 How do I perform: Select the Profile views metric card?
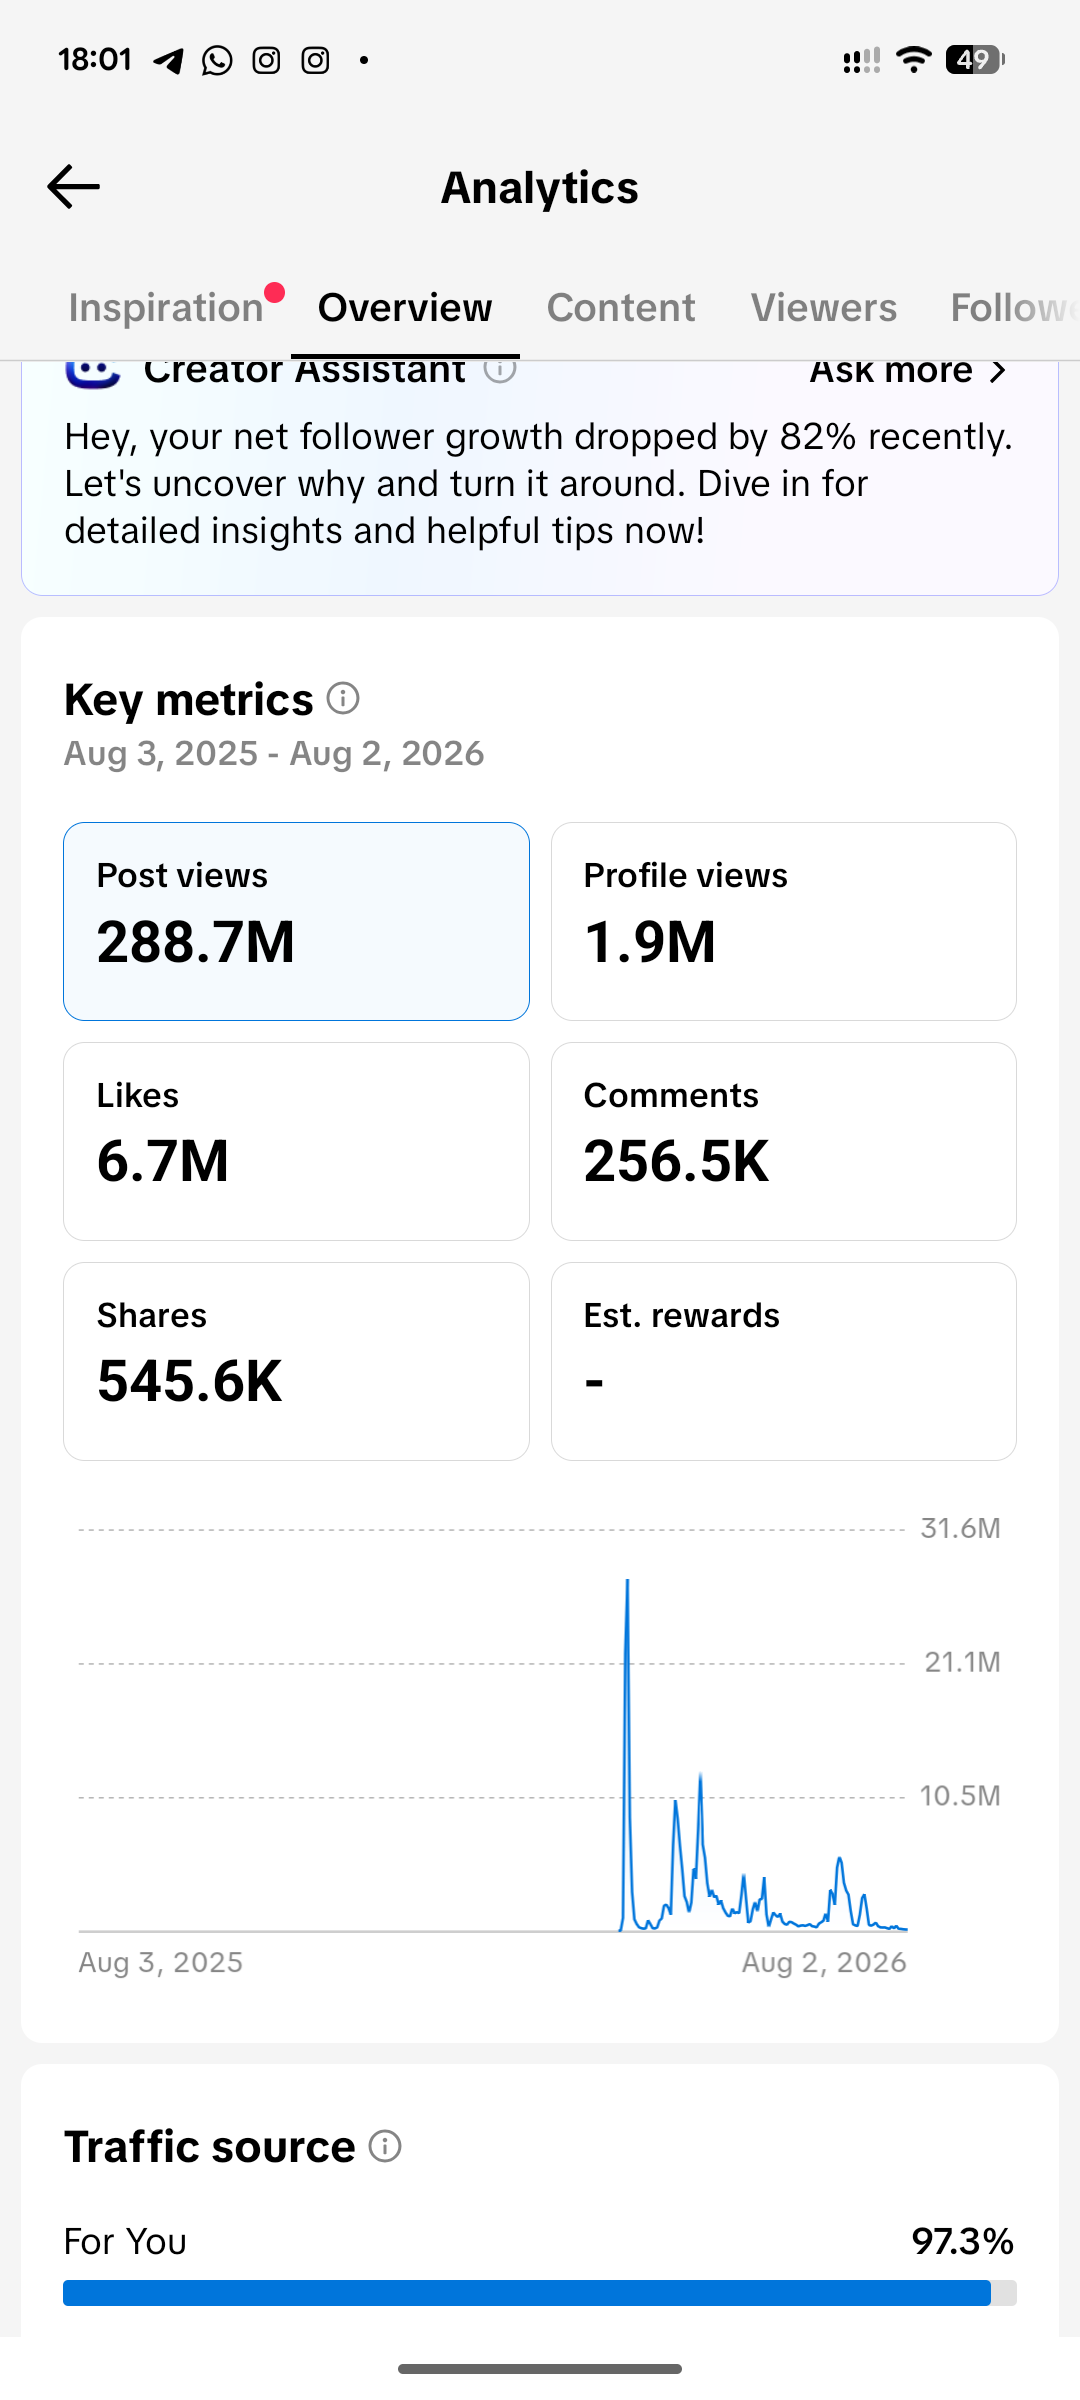coord(784,921)
